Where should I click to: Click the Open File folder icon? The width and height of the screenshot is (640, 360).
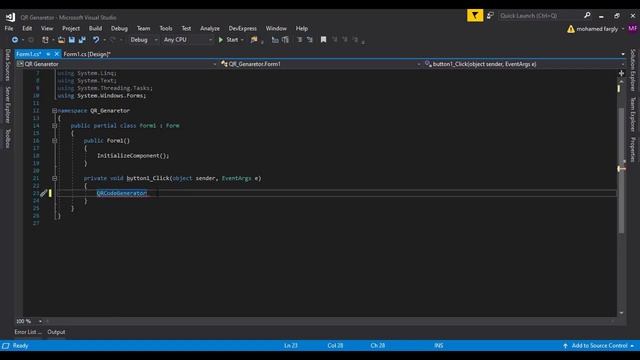coord(61,40)
